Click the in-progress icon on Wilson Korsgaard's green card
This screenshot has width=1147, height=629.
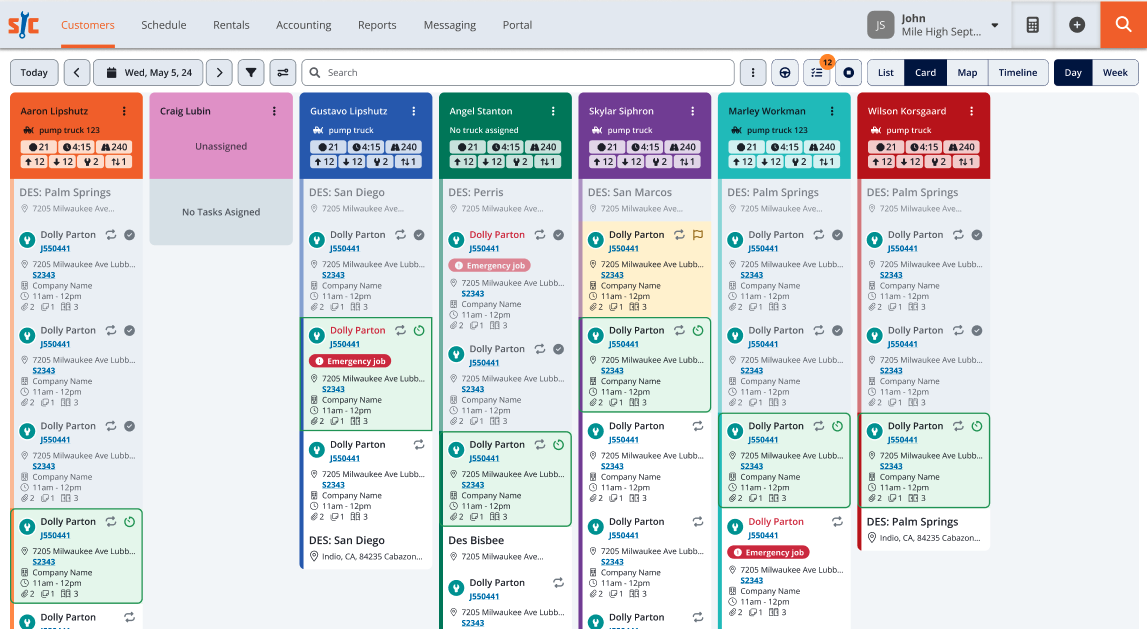click(x=977, y=426)
